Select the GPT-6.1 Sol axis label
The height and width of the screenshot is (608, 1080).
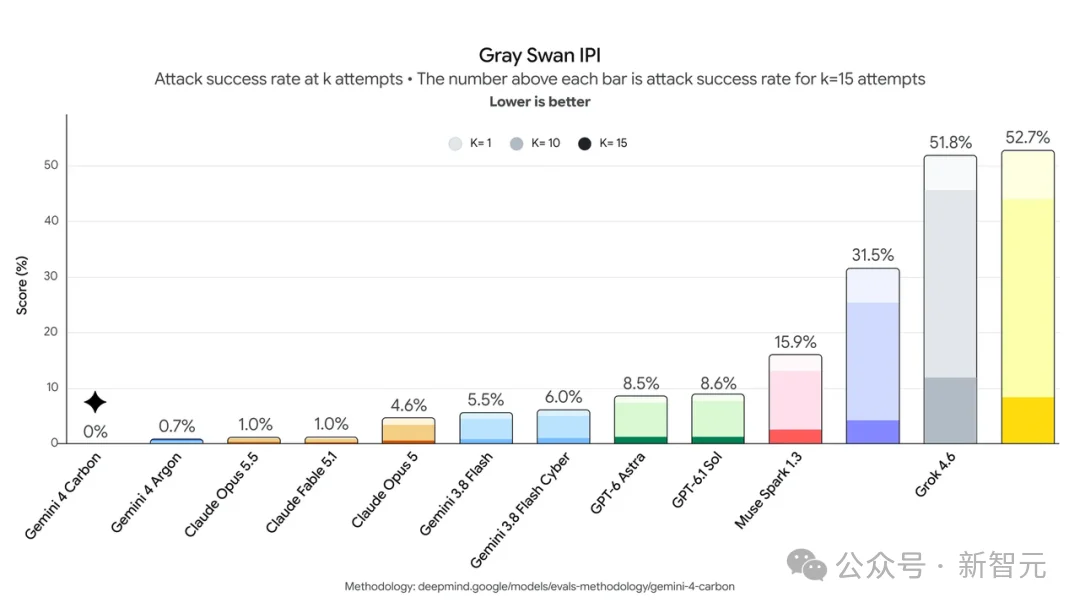coord(696,480)
